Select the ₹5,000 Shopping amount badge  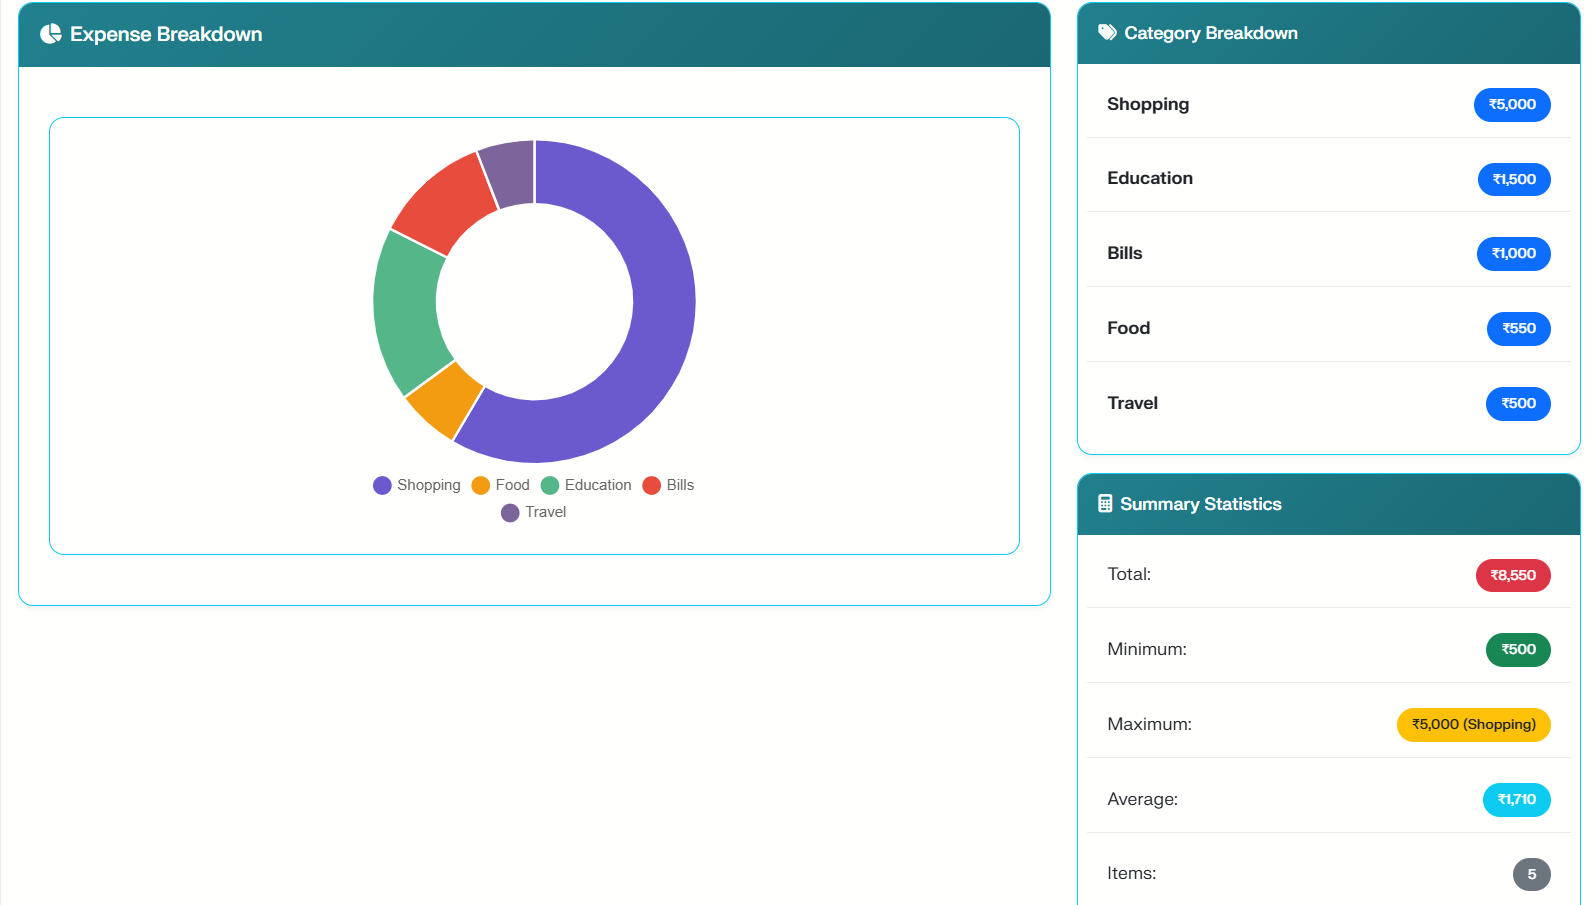coord(1511,105)
